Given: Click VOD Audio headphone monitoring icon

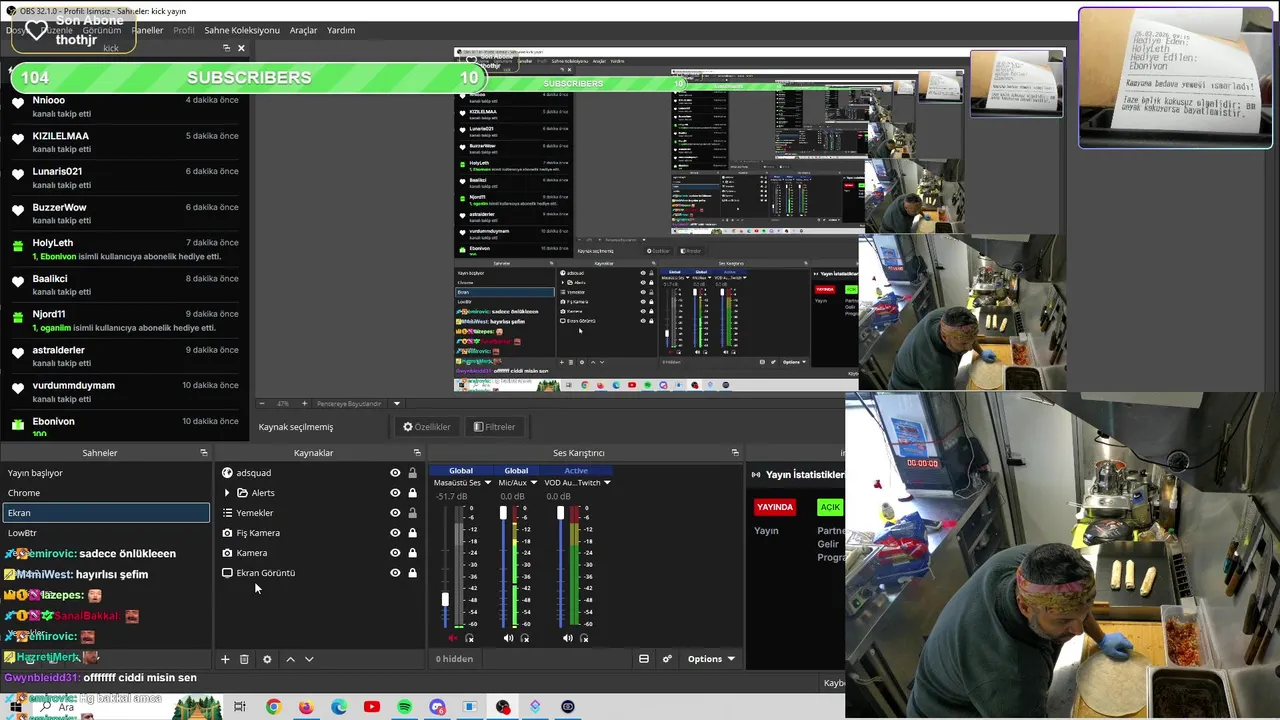Looking at the screenshot, I should point(585,638).
